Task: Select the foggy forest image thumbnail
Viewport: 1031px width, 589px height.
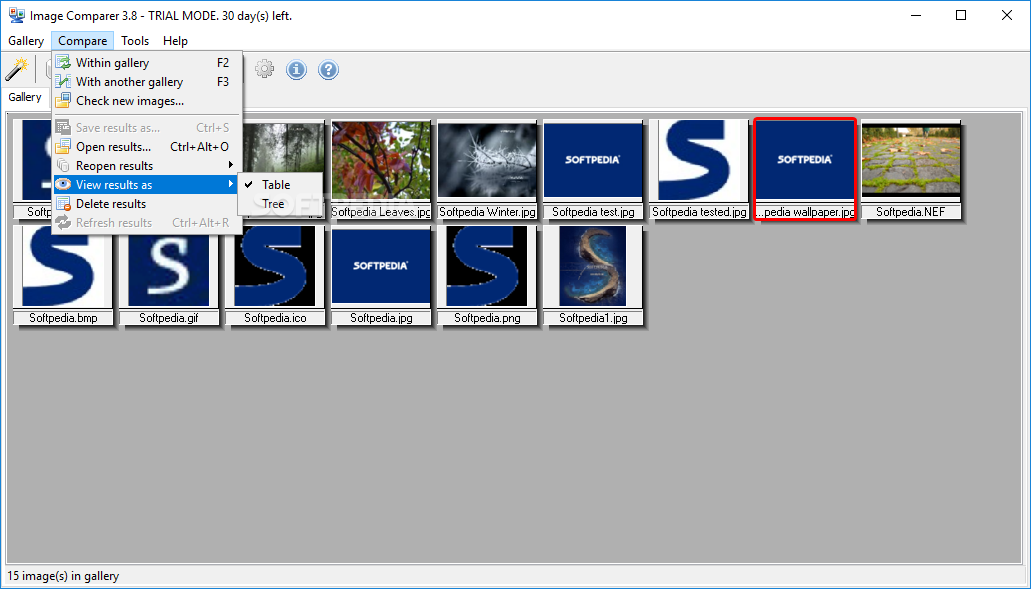Action: pyautogui.click(x=284, y=160)
